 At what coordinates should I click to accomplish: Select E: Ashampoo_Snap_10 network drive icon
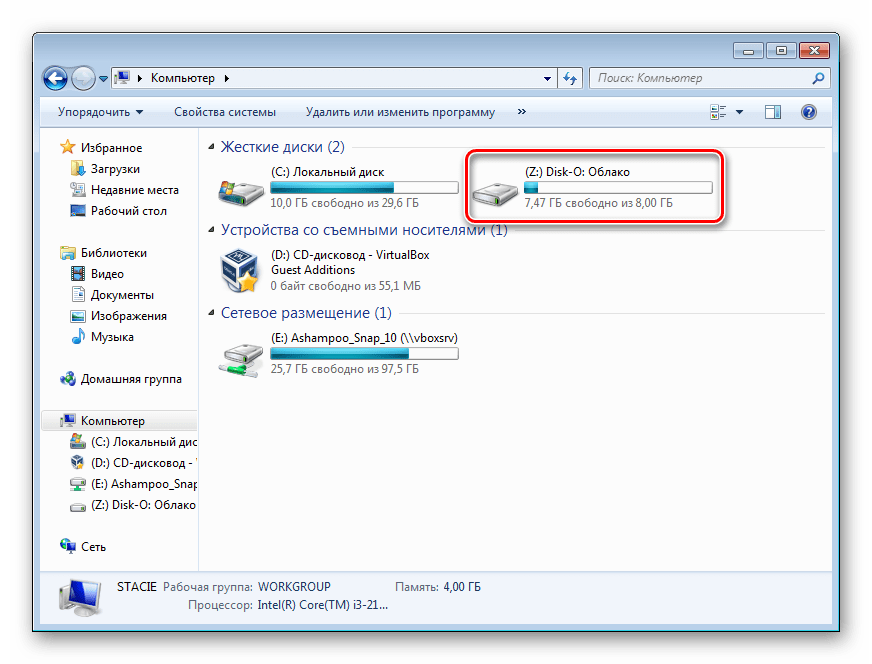(x=240, y=354)
